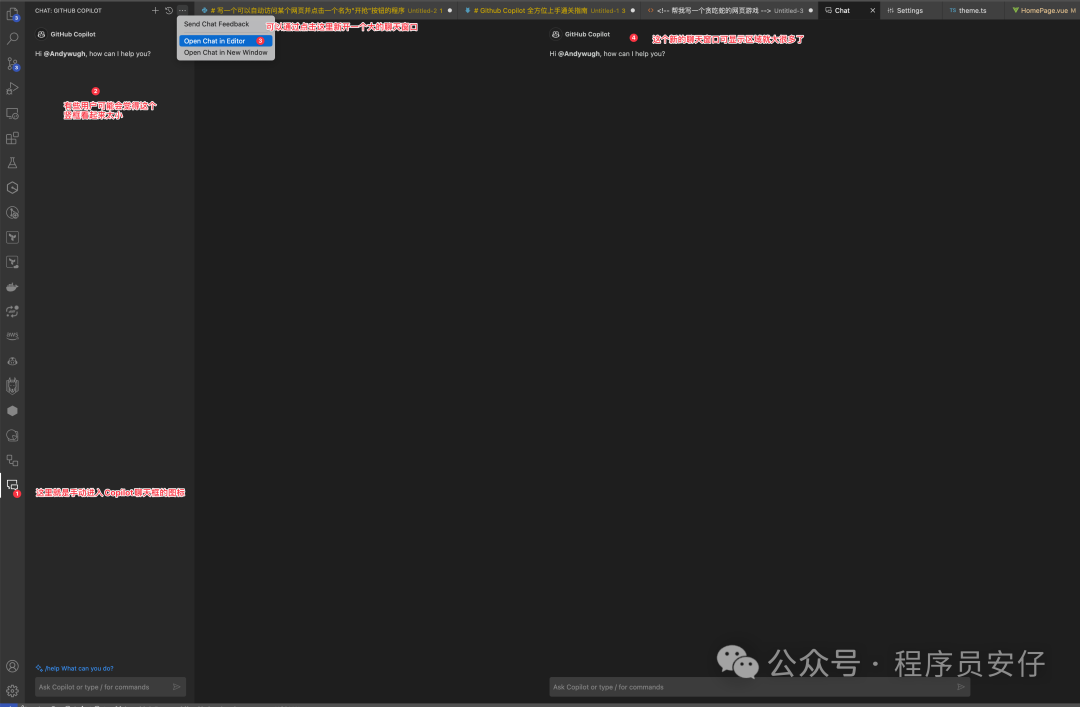Open the sync arrows icon in activity bar
This screenshot has height=707, width=1080.
pyautogui.click(x=12, y=311)
